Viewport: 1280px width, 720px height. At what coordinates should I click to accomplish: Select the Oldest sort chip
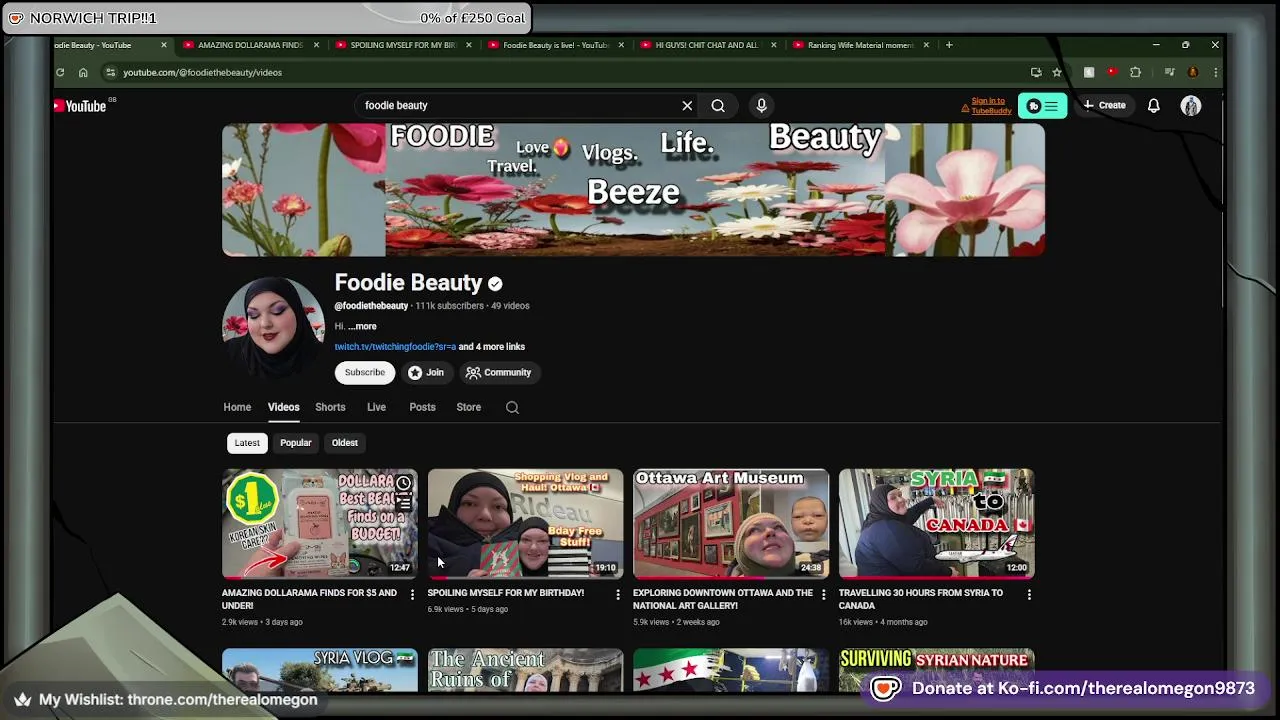point(345,443)
